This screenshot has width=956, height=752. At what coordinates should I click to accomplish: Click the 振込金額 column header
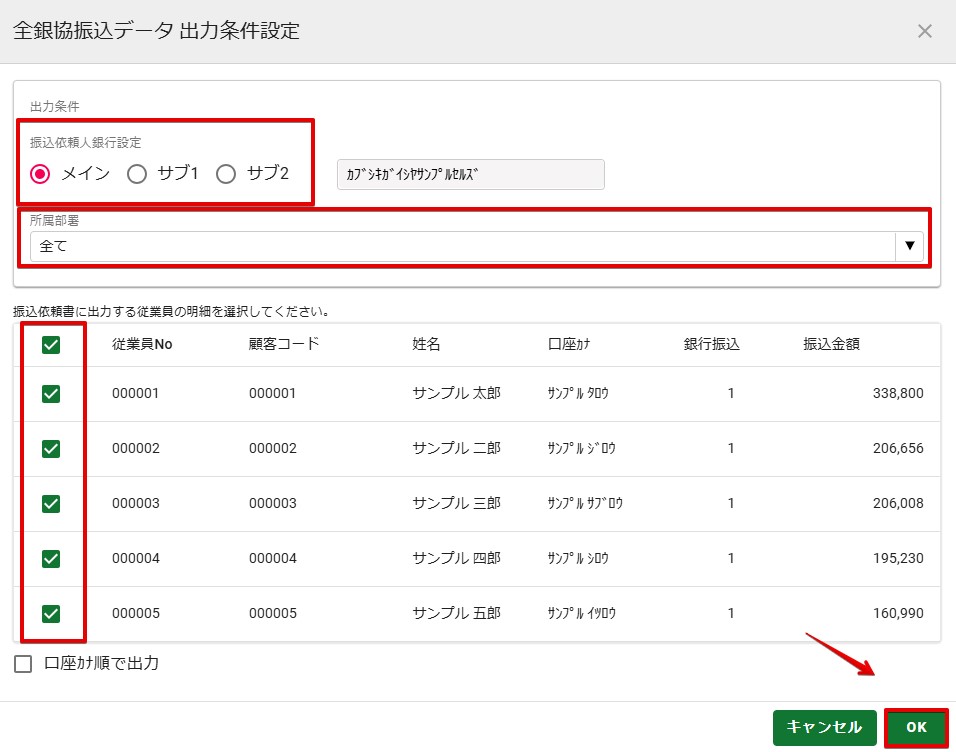click(x=832, y=344)
